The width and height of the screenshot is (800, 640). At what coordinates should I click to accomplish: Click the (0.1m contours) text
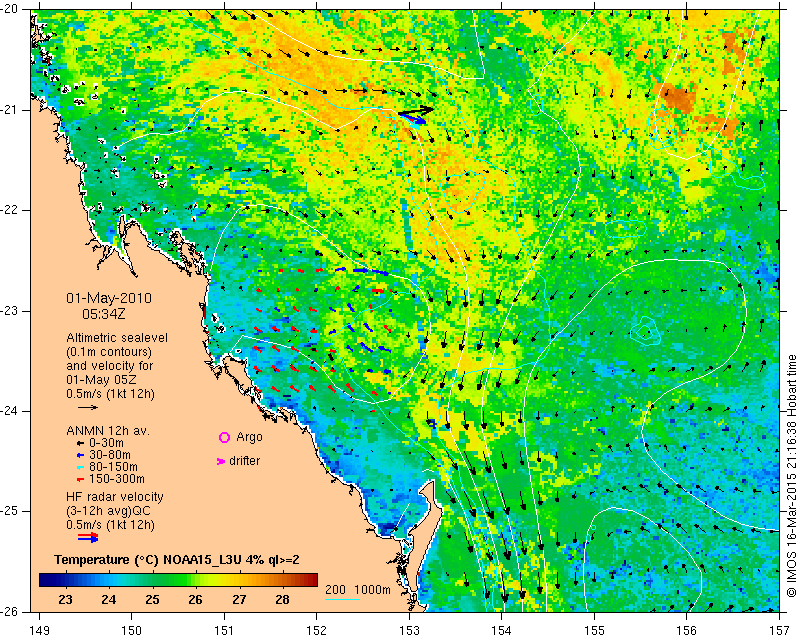pos(109,352)
